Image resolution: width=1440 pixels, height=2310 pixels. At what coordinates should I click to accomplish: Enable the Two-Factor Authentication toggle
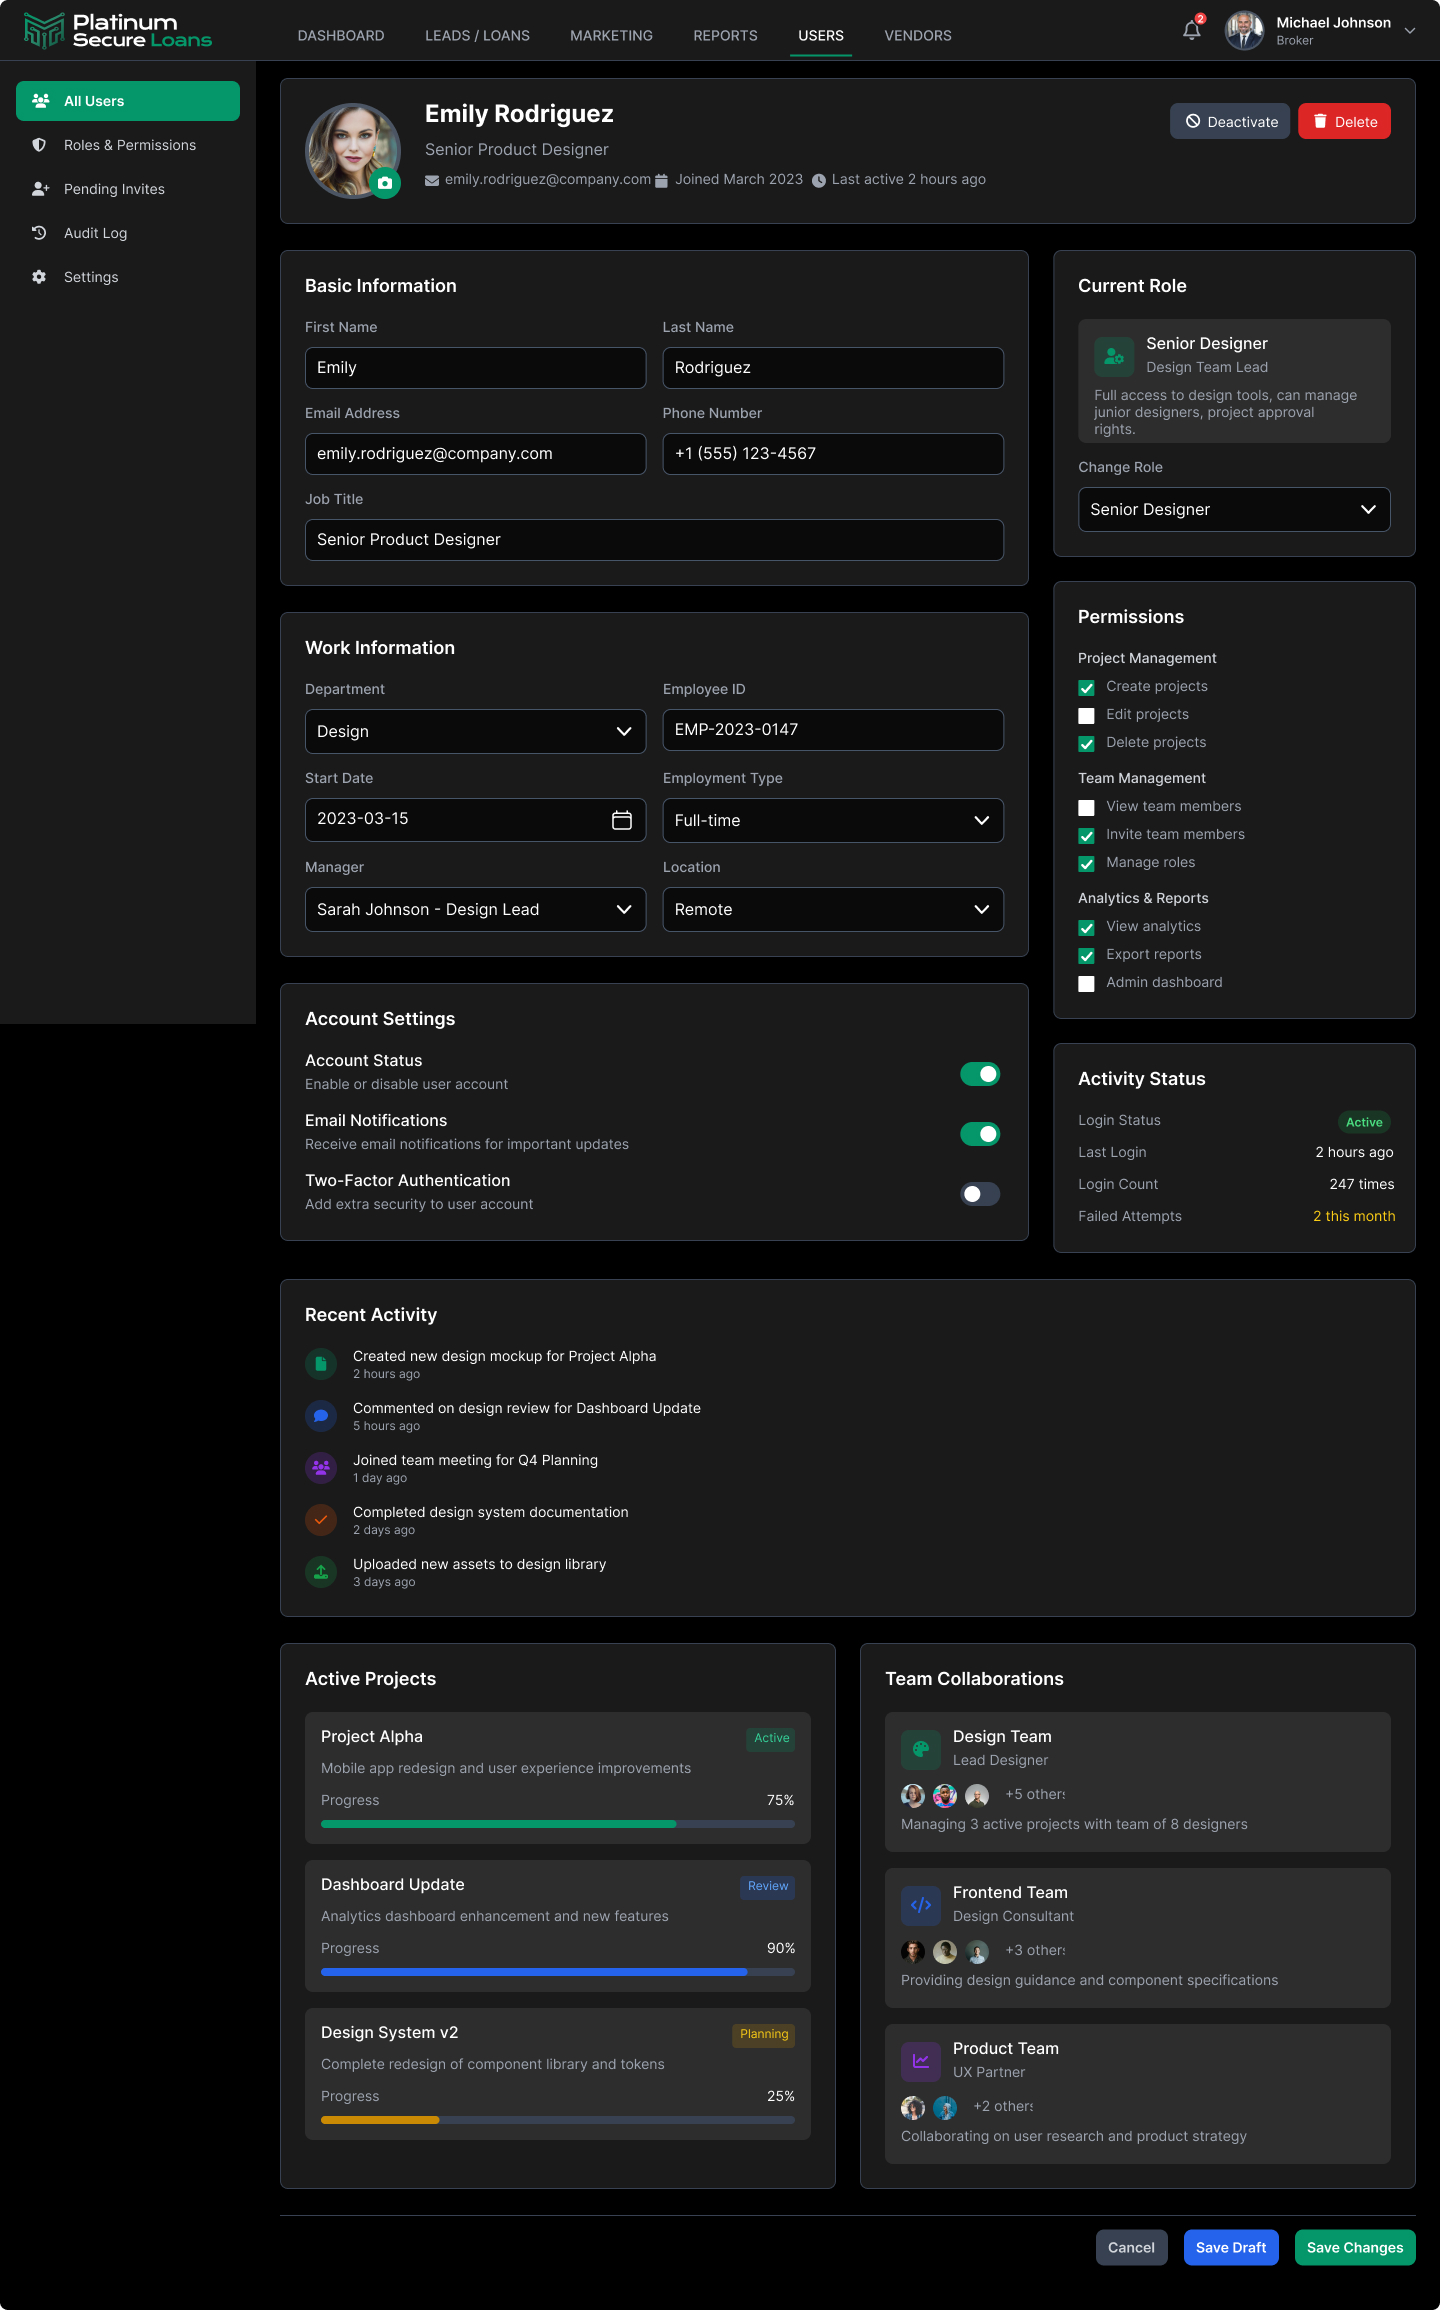pyautogui.click(x=980, y=1194)
